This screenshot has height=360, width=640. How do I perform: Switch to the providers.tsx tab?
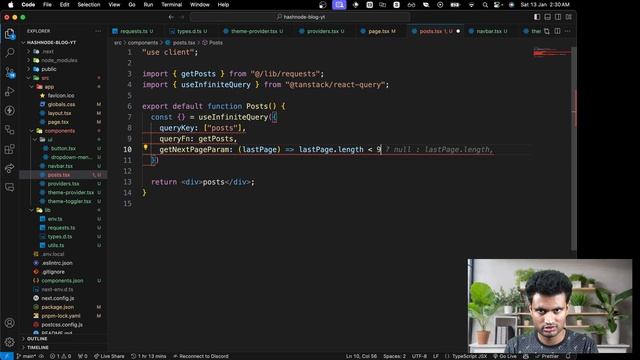[322, 31]
